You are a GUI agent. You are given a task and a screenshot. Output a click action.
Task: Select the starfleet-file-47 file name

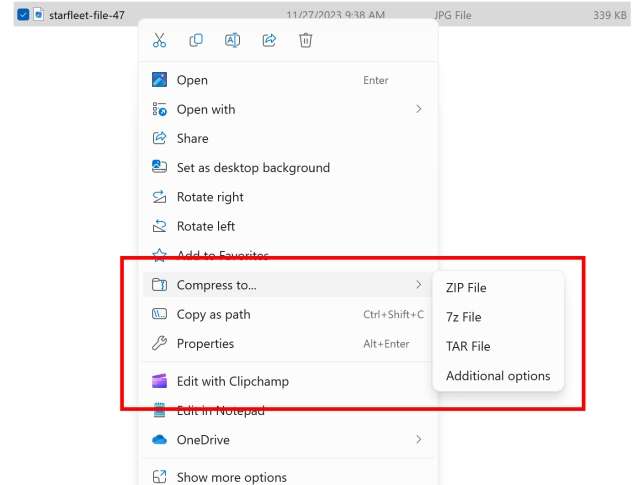87,15
